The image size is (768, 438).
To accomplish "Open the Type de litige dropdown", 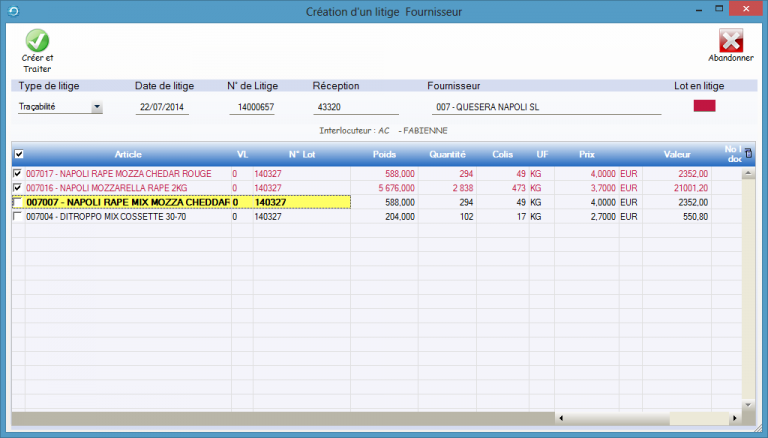I will click(97, 107).
